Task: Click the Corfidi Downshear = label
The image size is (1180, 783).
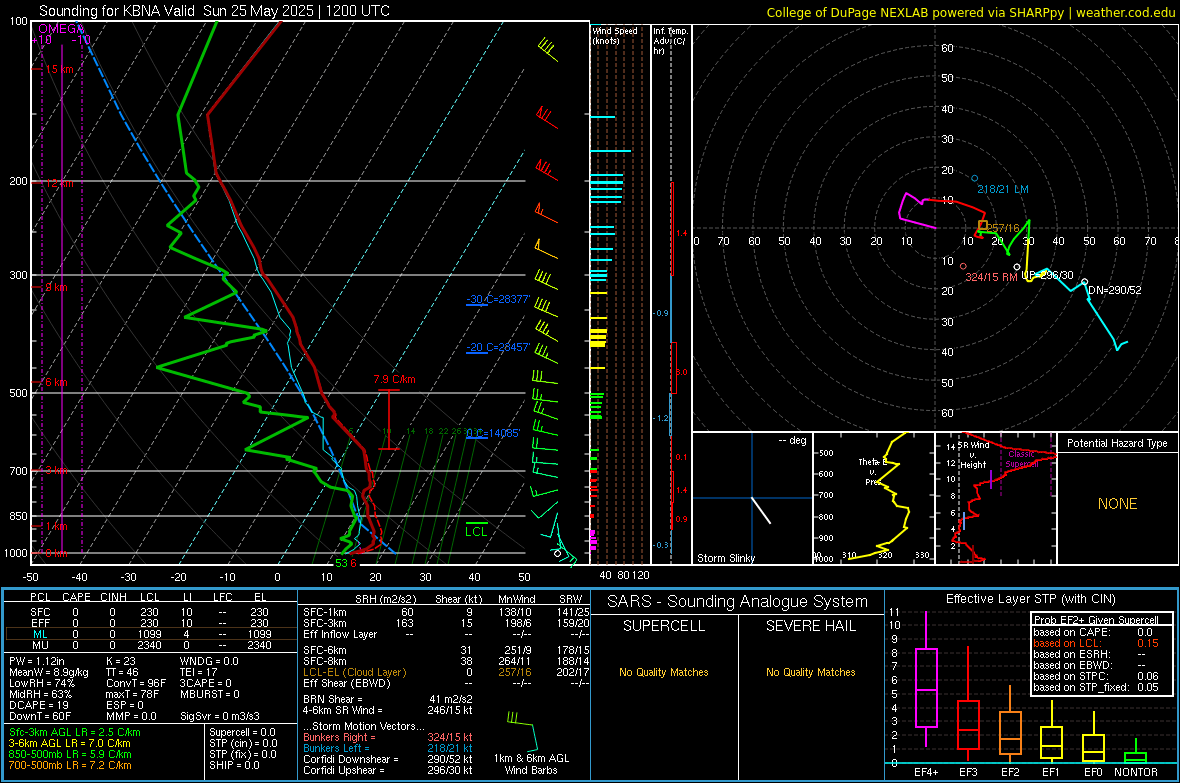Action: [x=351, y=760]
